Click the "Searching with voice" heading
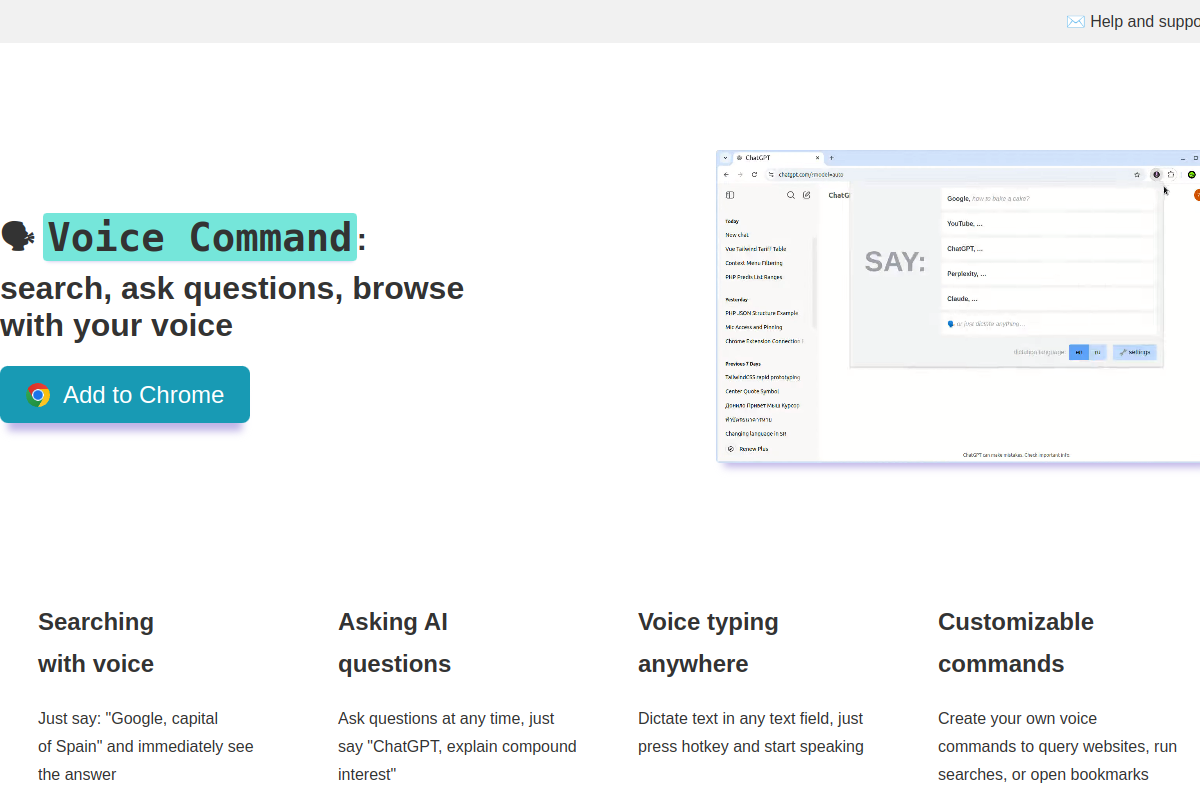 [x=96, y=643]
